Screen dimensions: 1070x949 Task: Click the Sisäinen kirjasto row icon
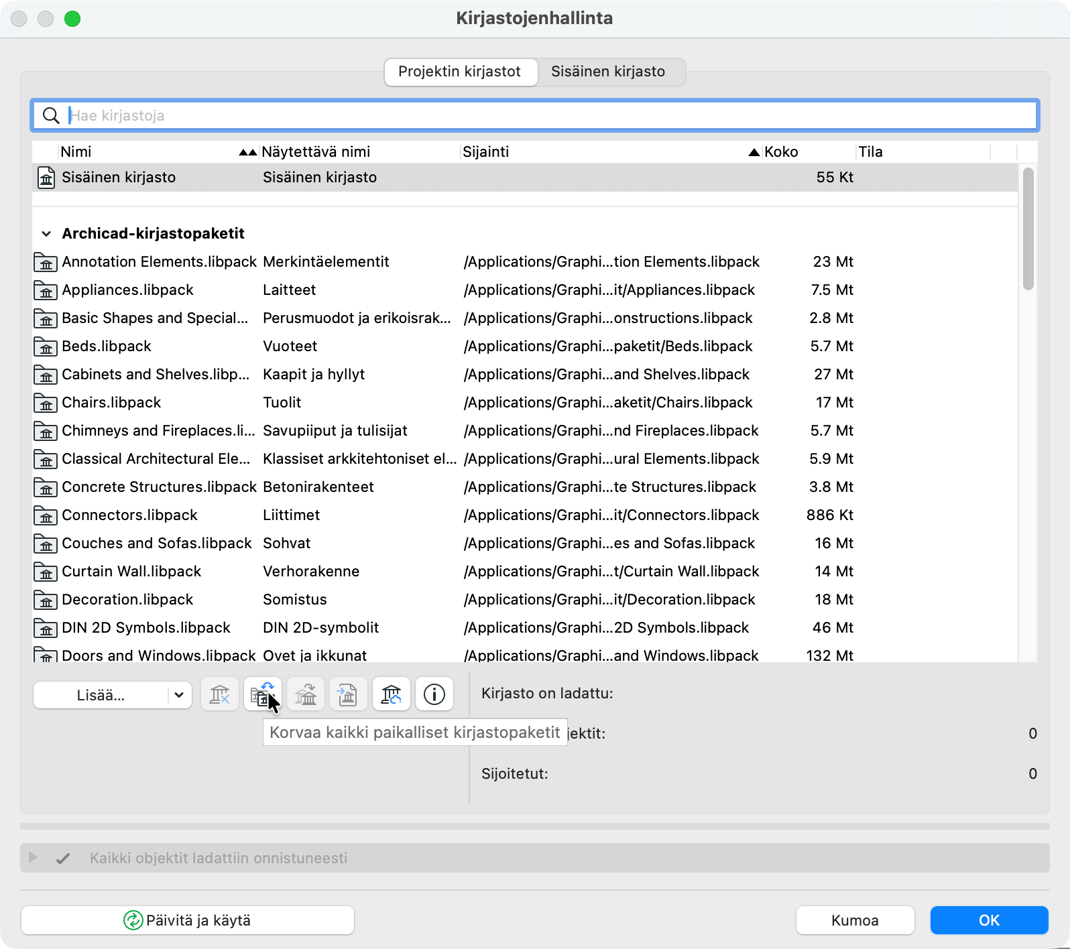pos(46,178)
